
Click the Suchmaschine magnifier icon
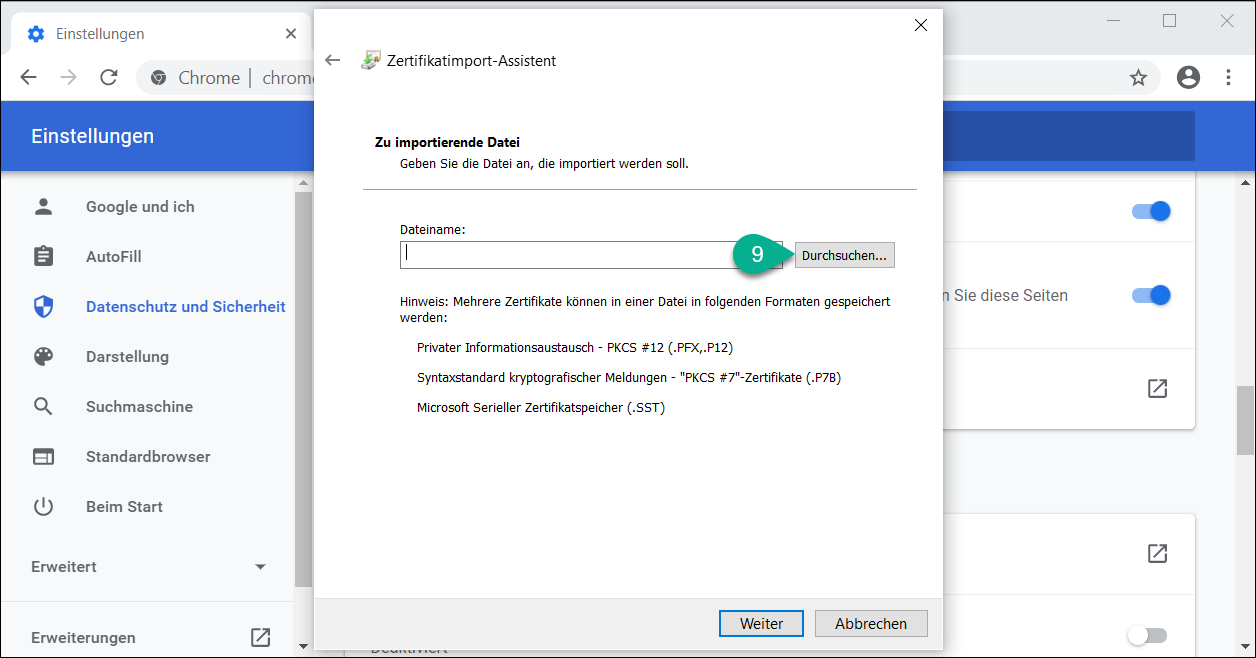tap(43, 407)
